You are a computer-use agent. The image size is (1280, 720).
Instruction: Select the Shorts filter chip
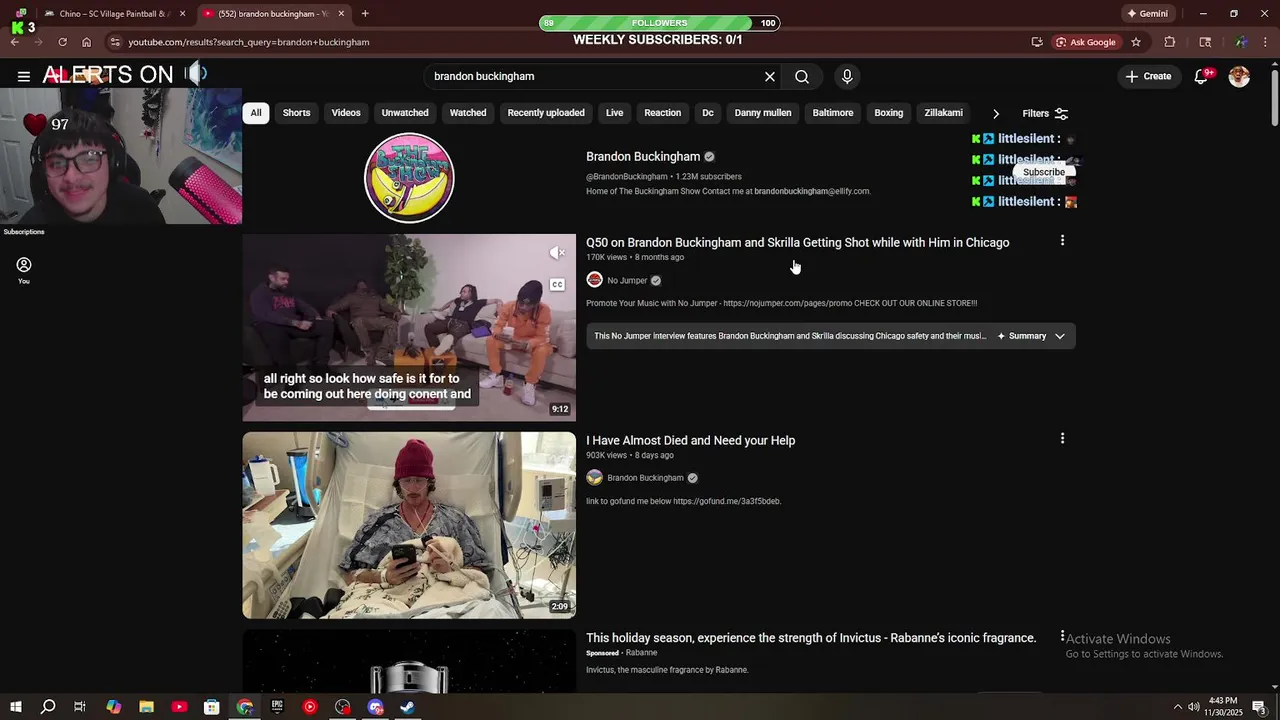[x=296, y=113]
